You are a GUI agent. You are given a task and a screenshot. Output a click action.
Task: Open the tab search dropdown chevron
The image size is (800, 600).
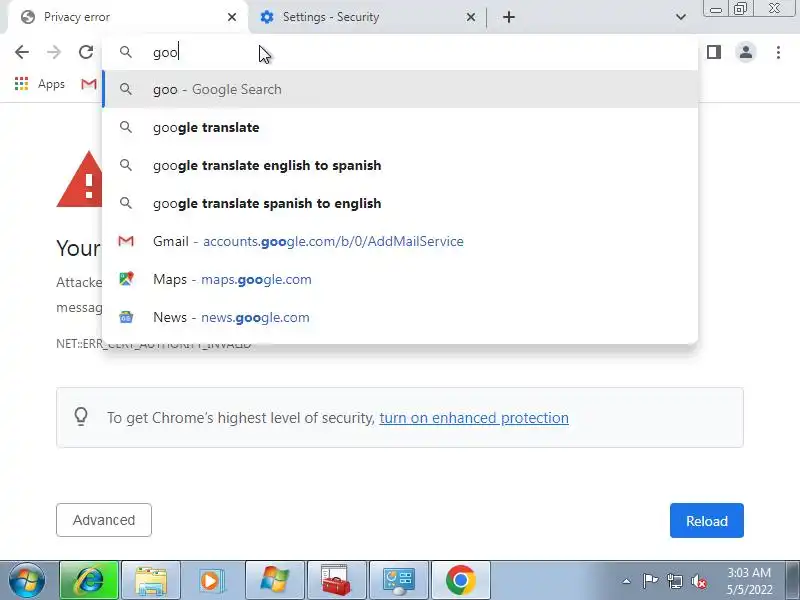point(681,17)
